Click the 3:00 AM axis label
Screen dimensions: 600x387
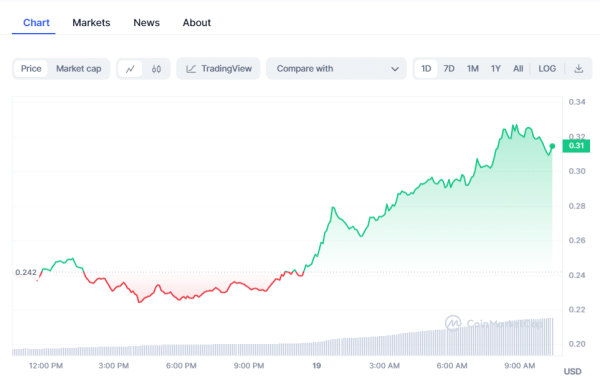384,366
